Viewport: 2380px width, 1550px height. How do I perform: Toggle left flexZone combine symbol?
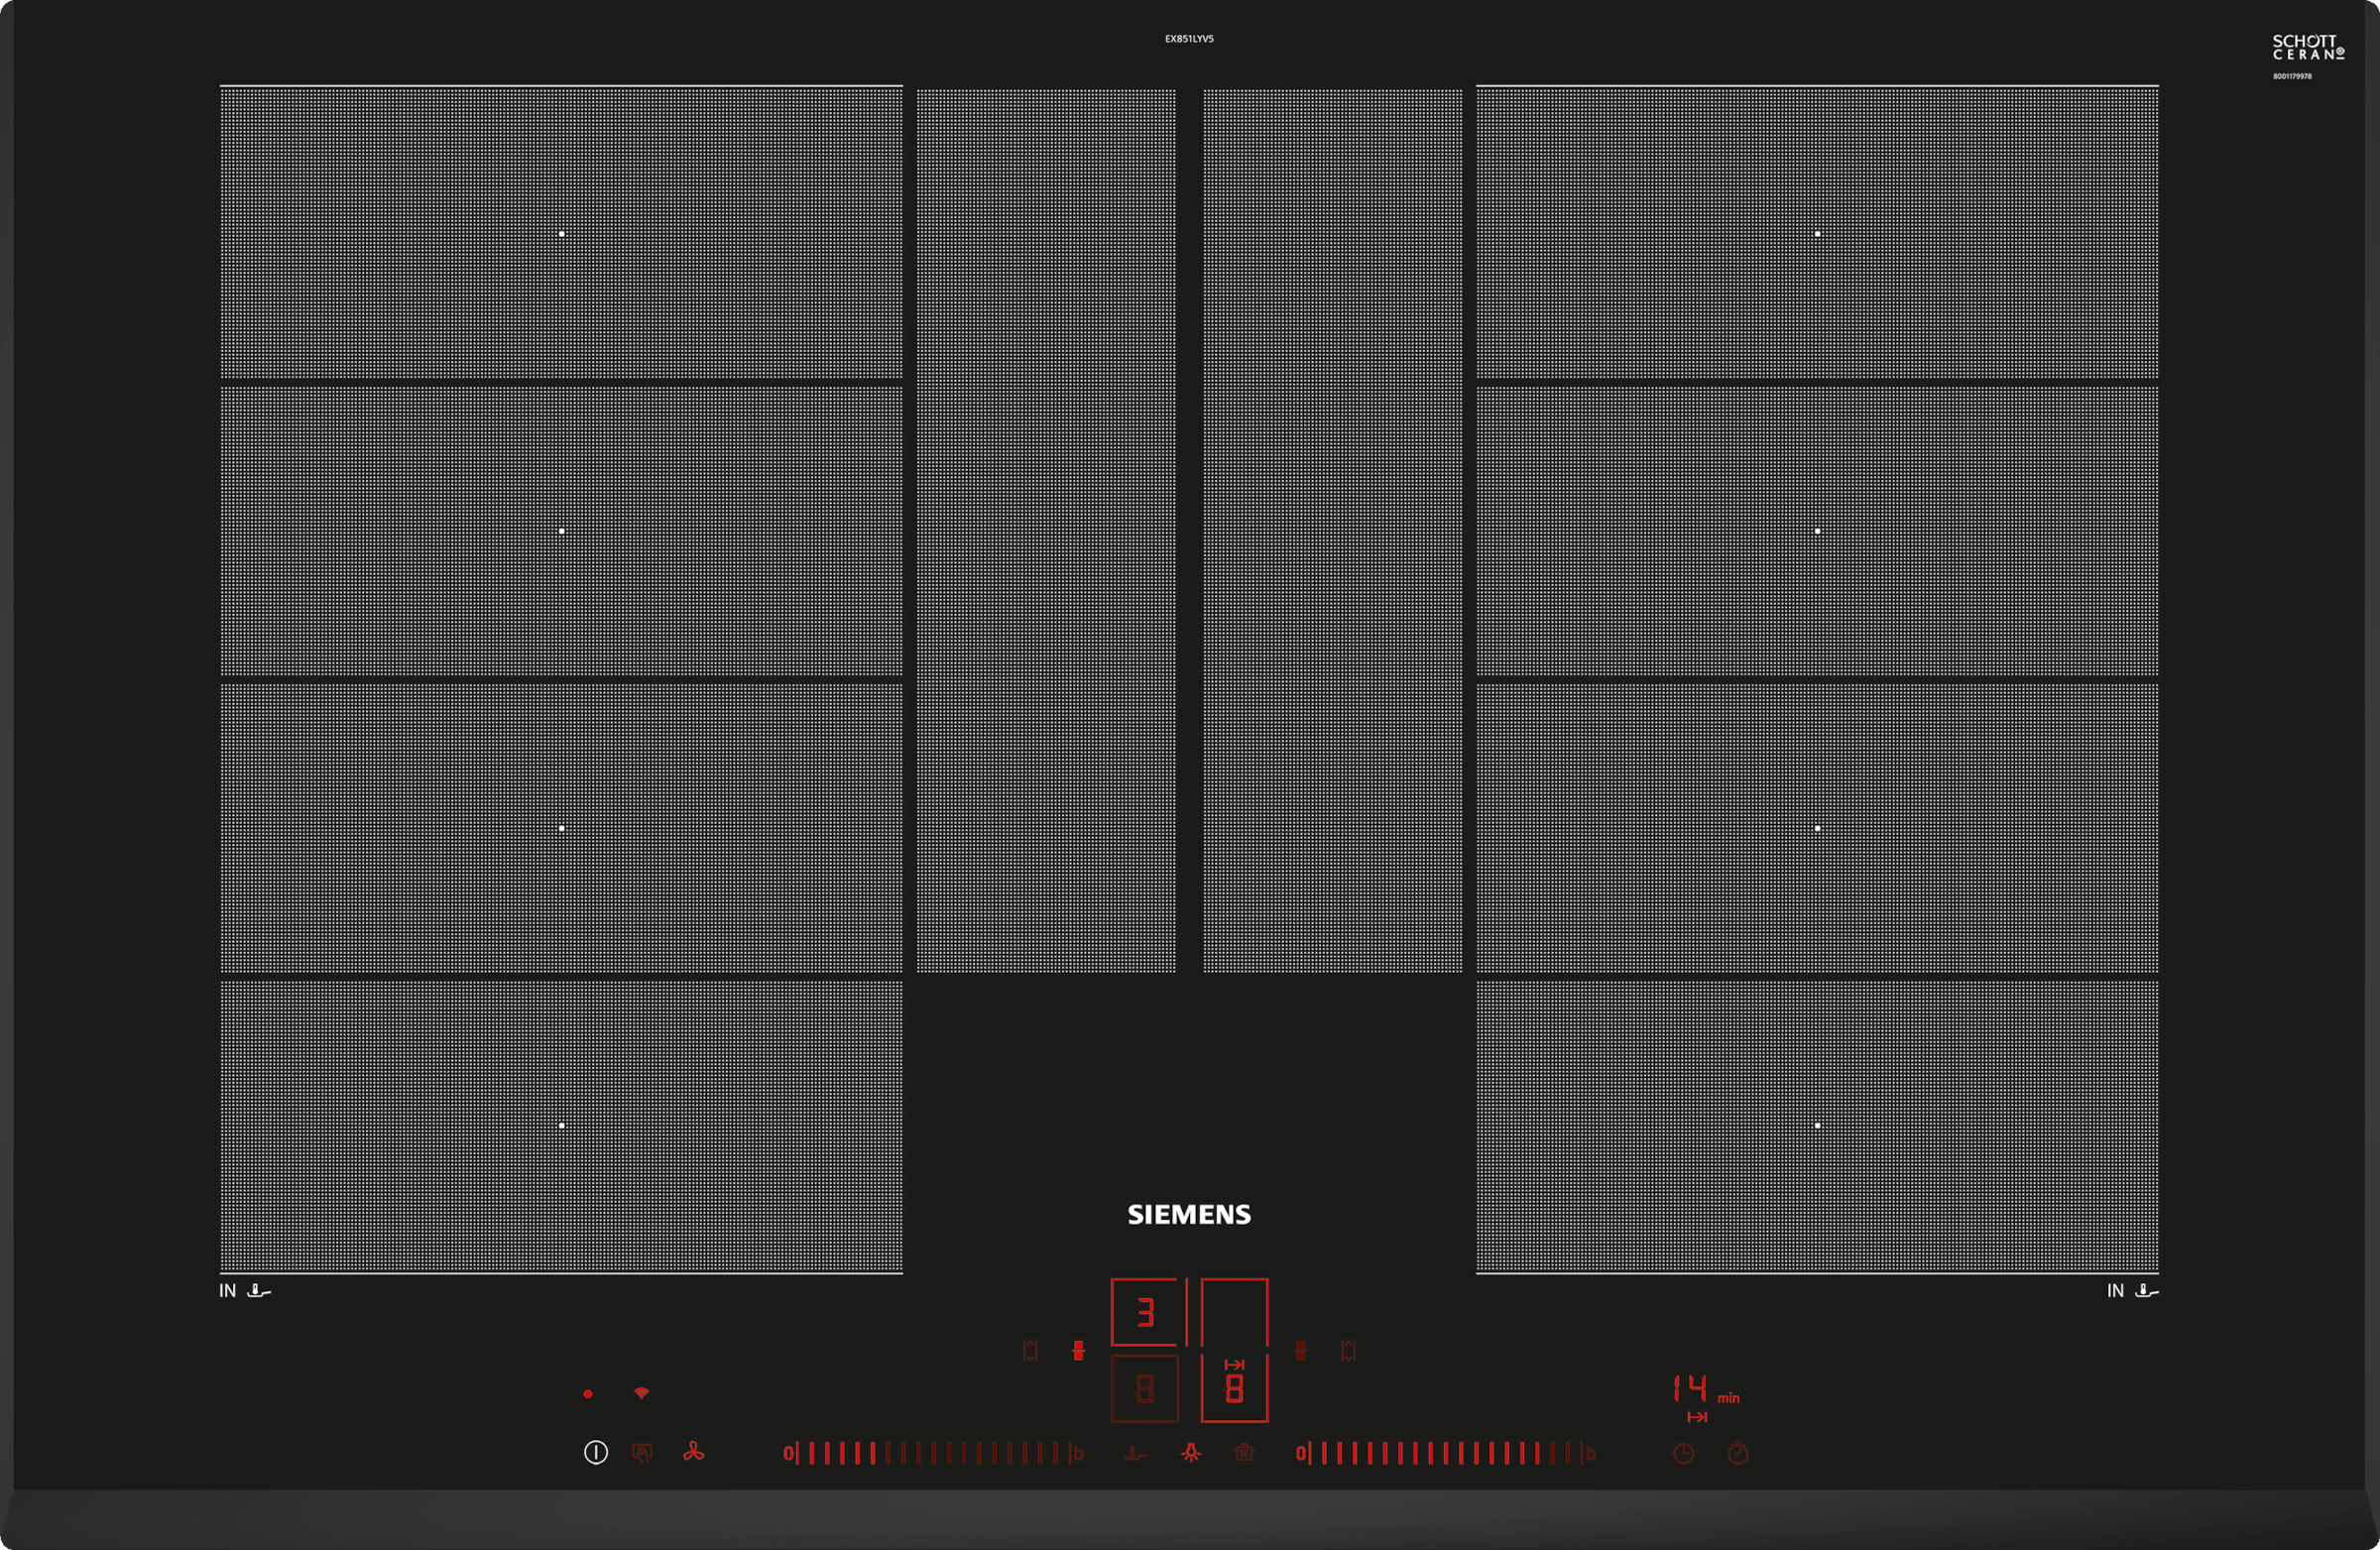click(x=1078, y=1351)
